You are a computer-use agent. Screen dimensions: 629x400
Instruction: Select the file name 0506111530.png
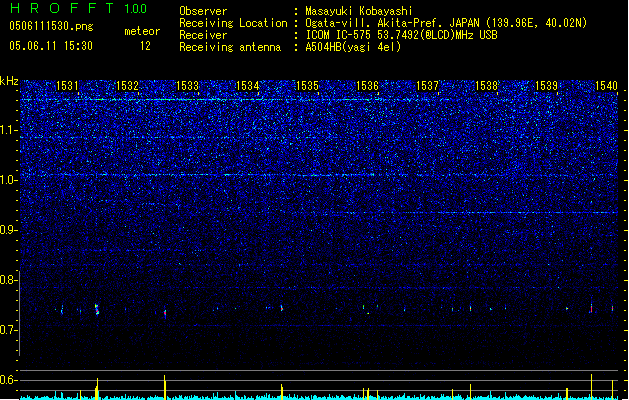point(51,26)
